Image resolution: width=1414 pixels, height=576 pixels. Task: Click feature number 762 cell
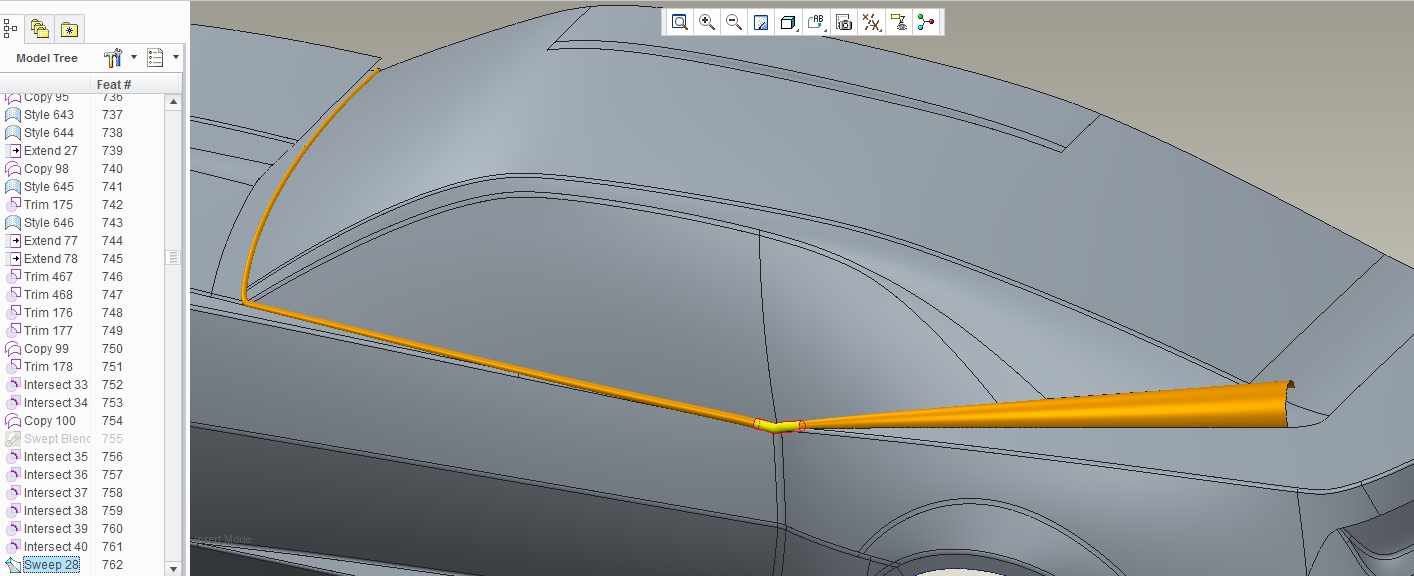coord(112,565)
